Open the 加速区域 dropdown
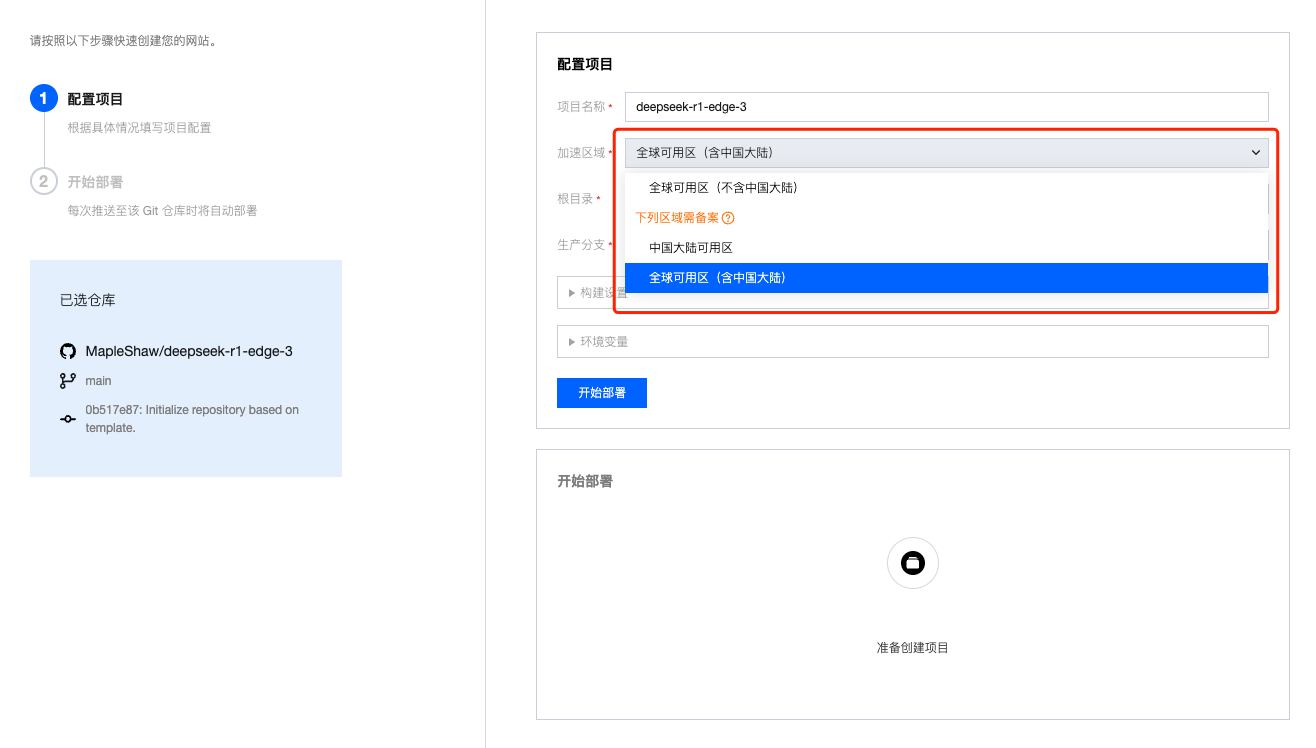The height and width of the screenshot is (748, 1316). (x=945, y=152)
